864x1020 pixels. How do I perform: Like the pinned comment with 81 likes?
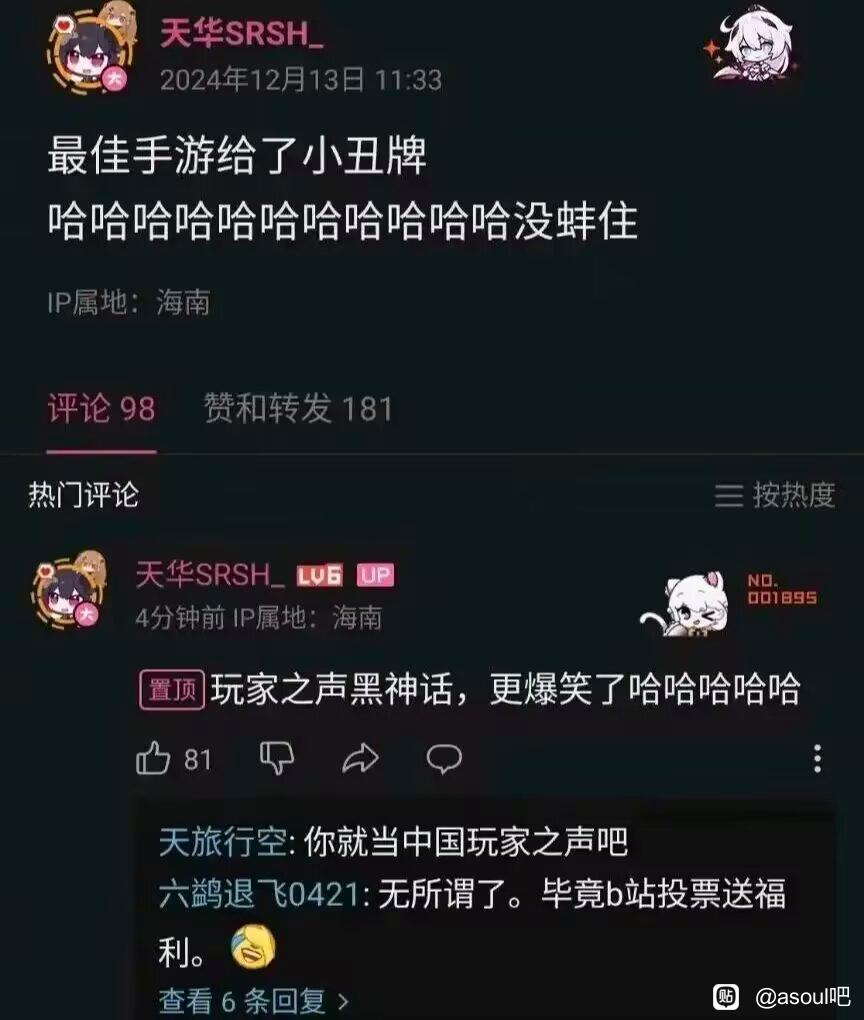[154, 758]
